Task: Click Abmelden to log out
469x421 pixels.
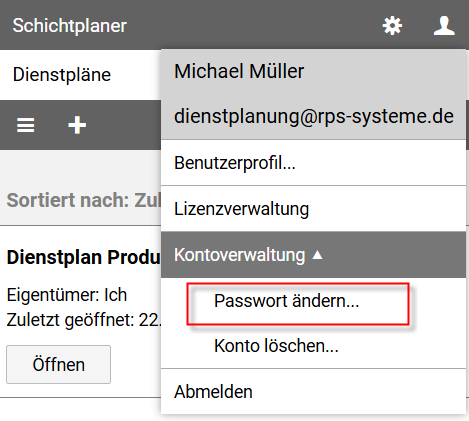Action: click(313, 392)
